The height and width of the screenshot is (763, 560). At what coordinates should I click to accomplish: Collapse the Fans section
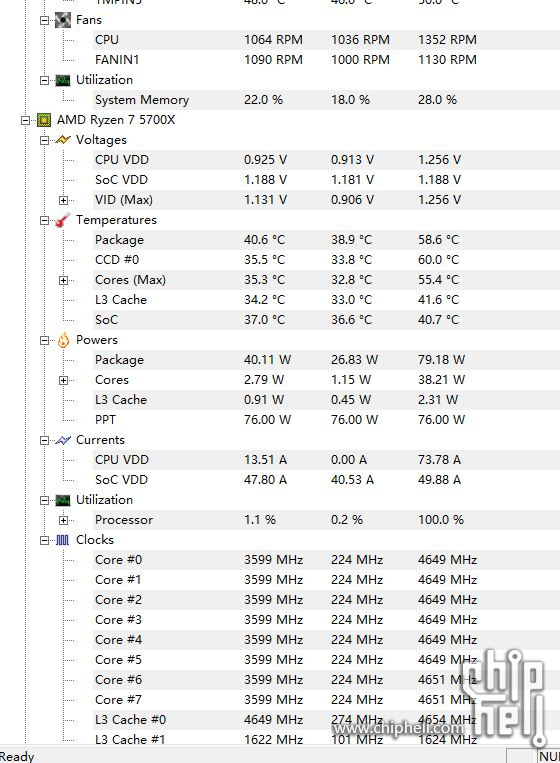point(44,20)
